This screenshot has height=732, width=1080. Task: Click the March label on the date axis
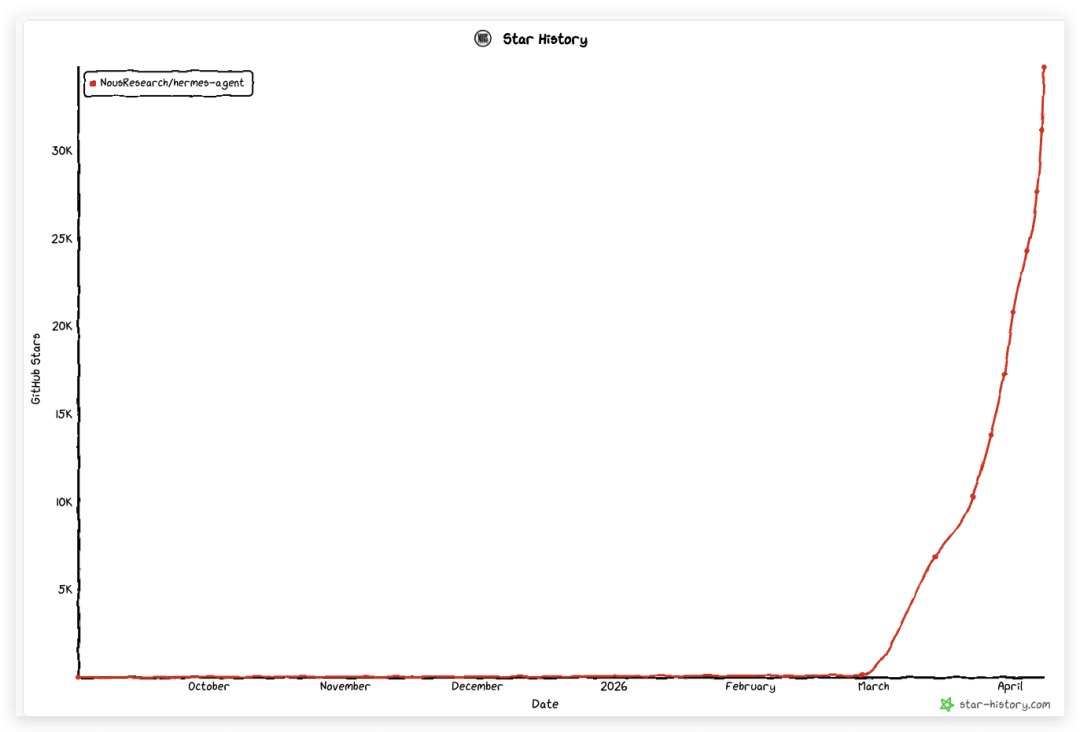[873, 687]
